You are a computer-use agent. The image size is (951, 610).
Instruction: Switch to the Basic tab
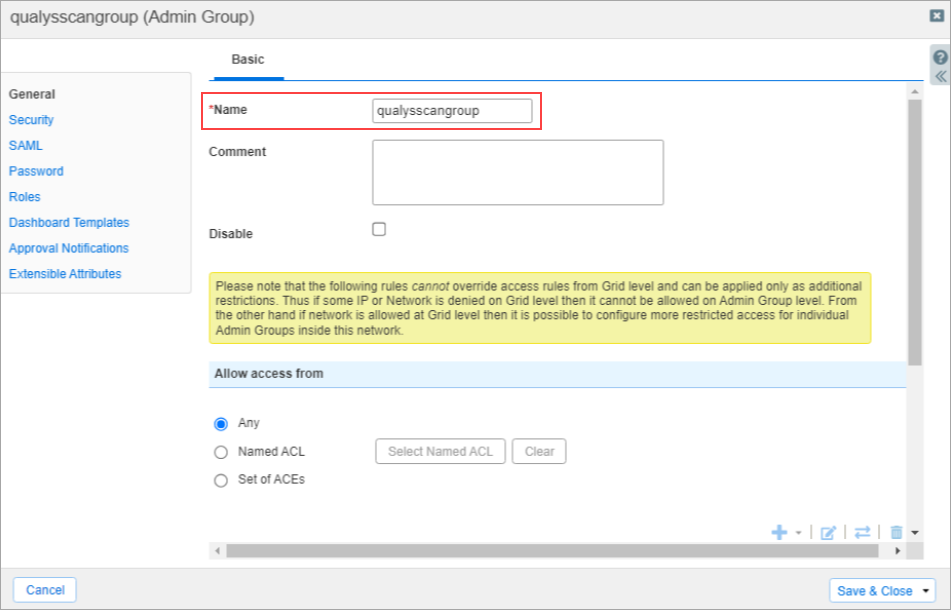coord(246,59)
